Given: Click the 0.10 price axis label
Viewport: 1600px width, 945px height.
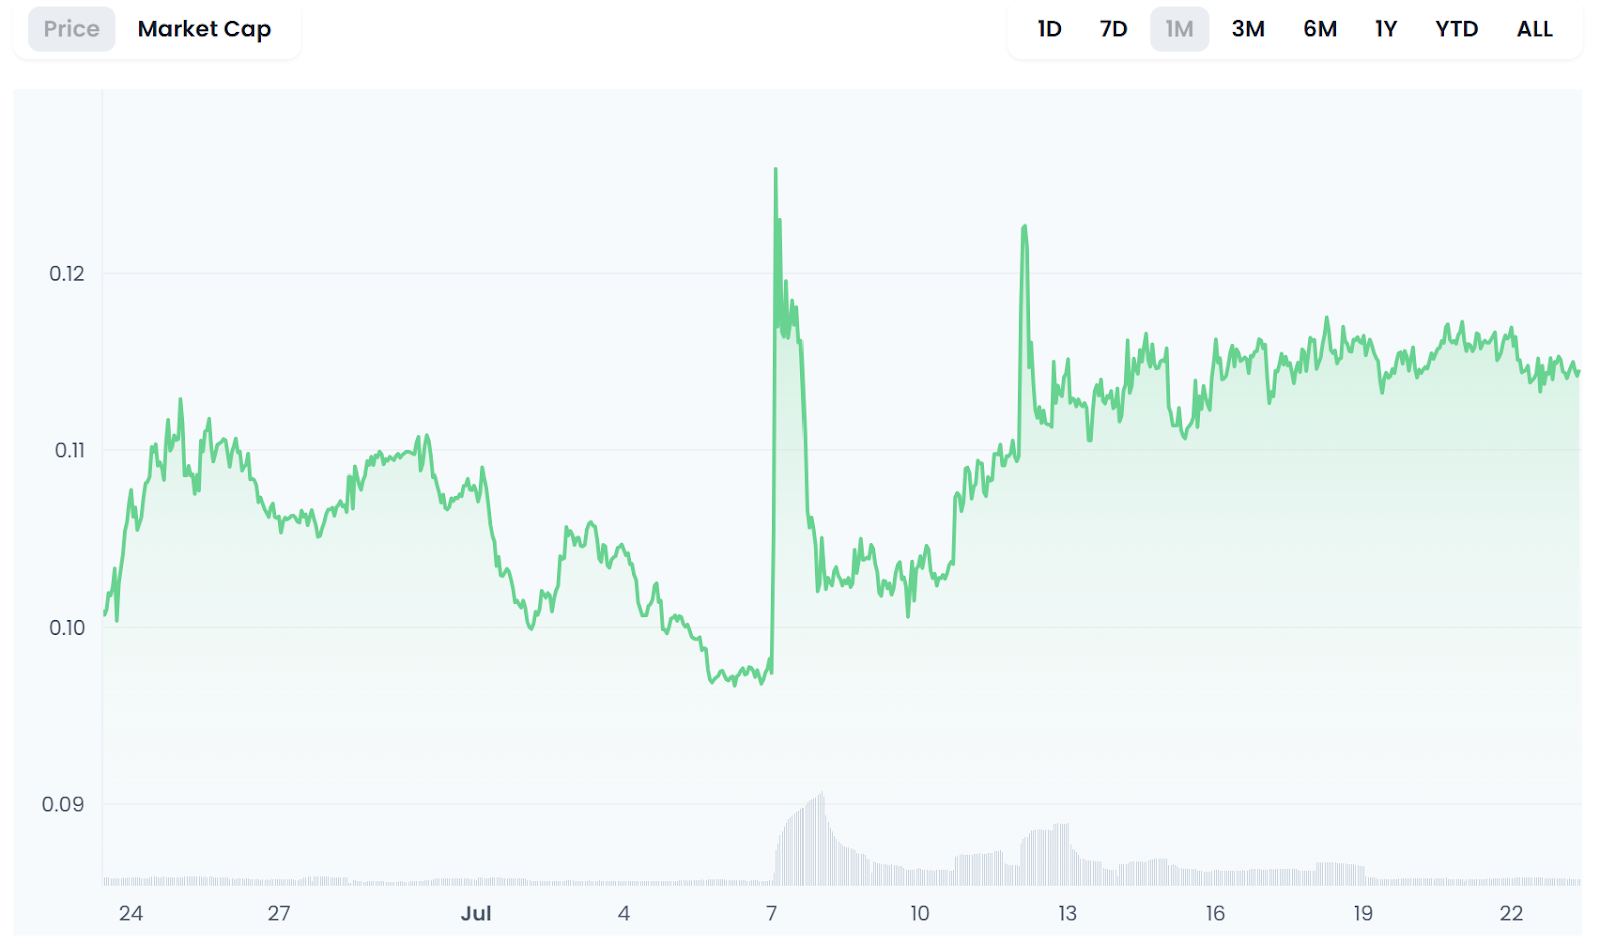Looking at the screenshot, I should click(67, 628).
